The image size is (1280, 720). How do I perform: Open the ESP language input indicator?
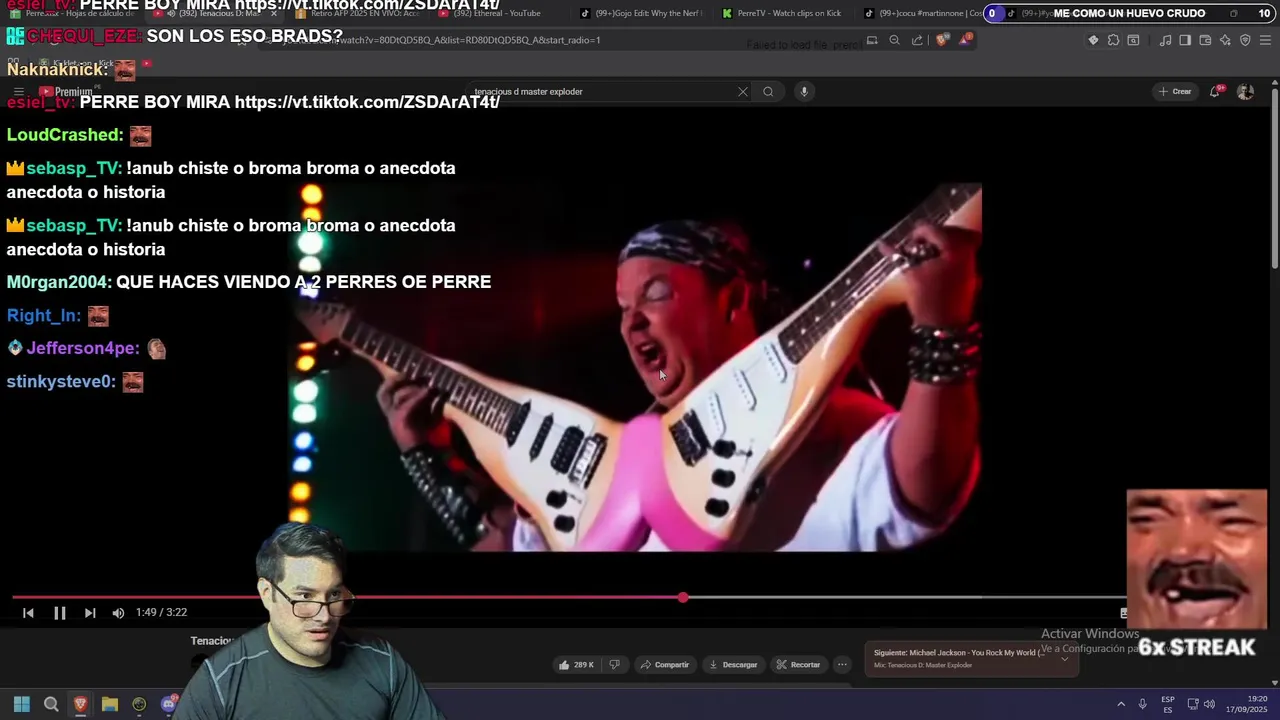pyautogui.click(x=1168, y=704)
